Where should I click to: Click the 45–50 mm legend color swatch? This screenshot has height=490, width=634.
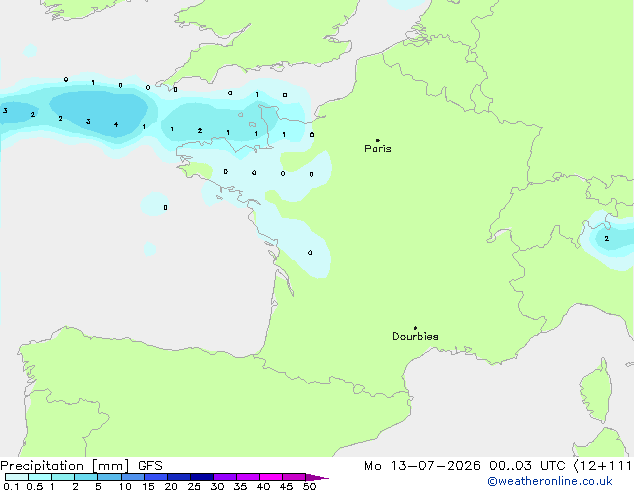pos(294,477)
